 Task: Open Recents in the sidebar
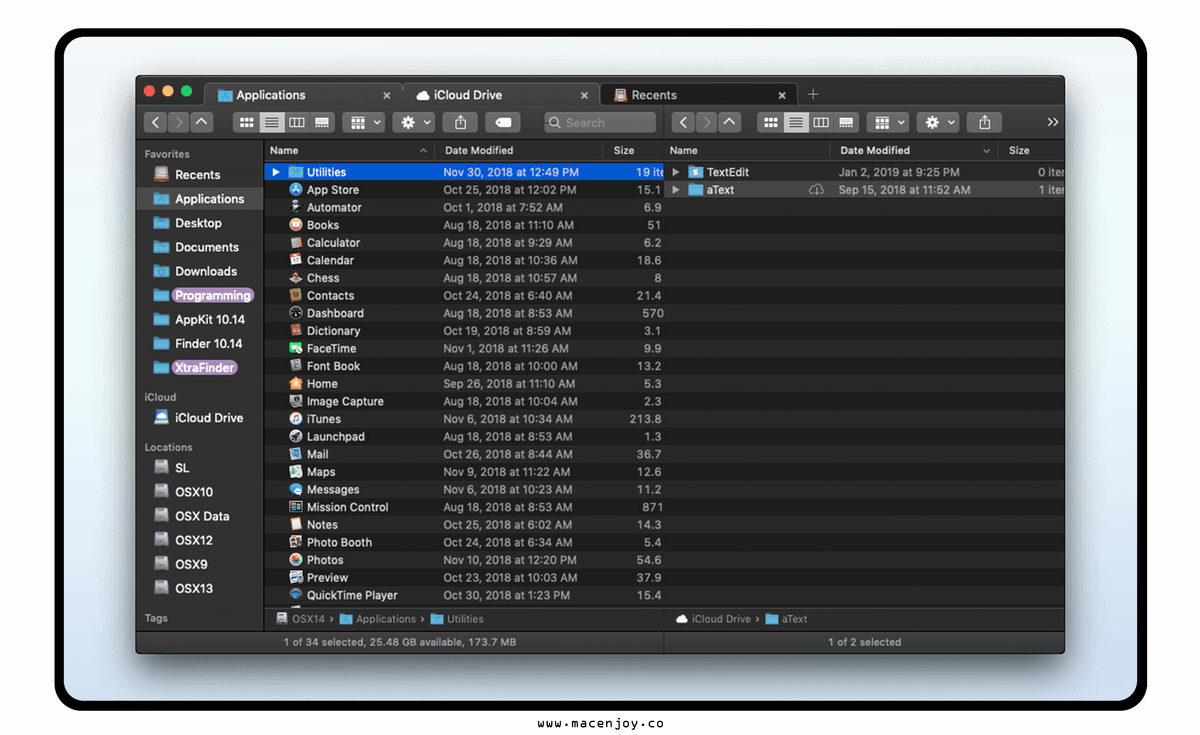pos(197,175)
